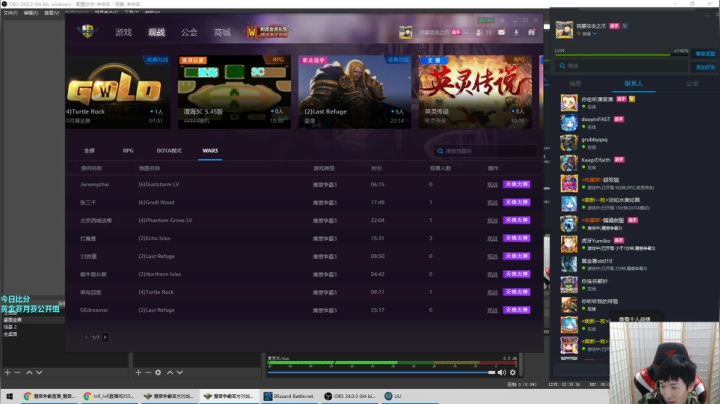Open OBS source properties gear icon
This screenshot has height=404, width=720.
[x=158, y=372]
